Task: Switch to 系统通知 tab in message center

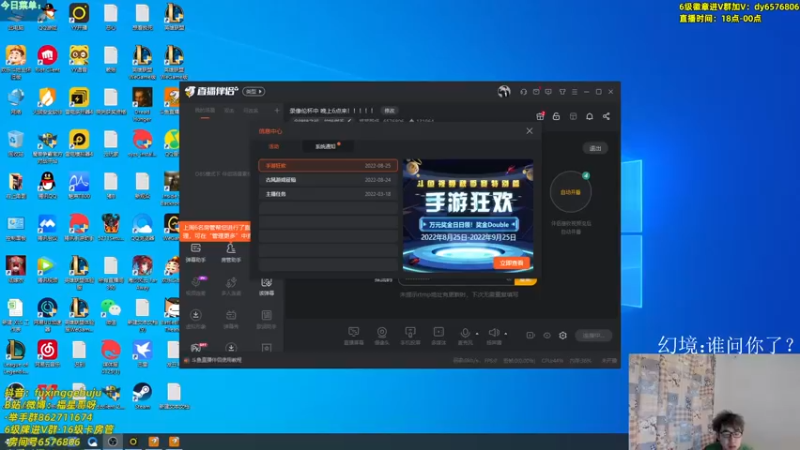Action: (x=326, y=146)
